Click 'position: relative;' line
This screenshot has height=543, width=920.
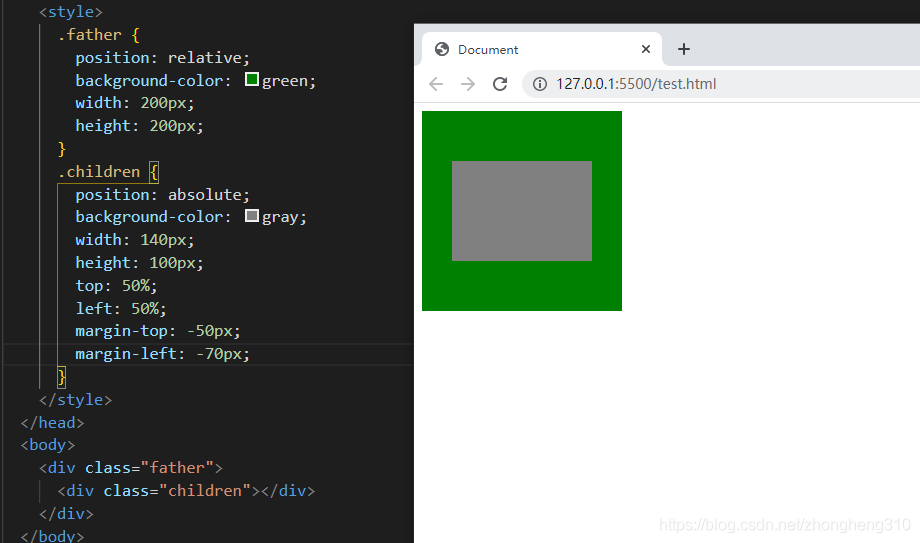(163, 58)
